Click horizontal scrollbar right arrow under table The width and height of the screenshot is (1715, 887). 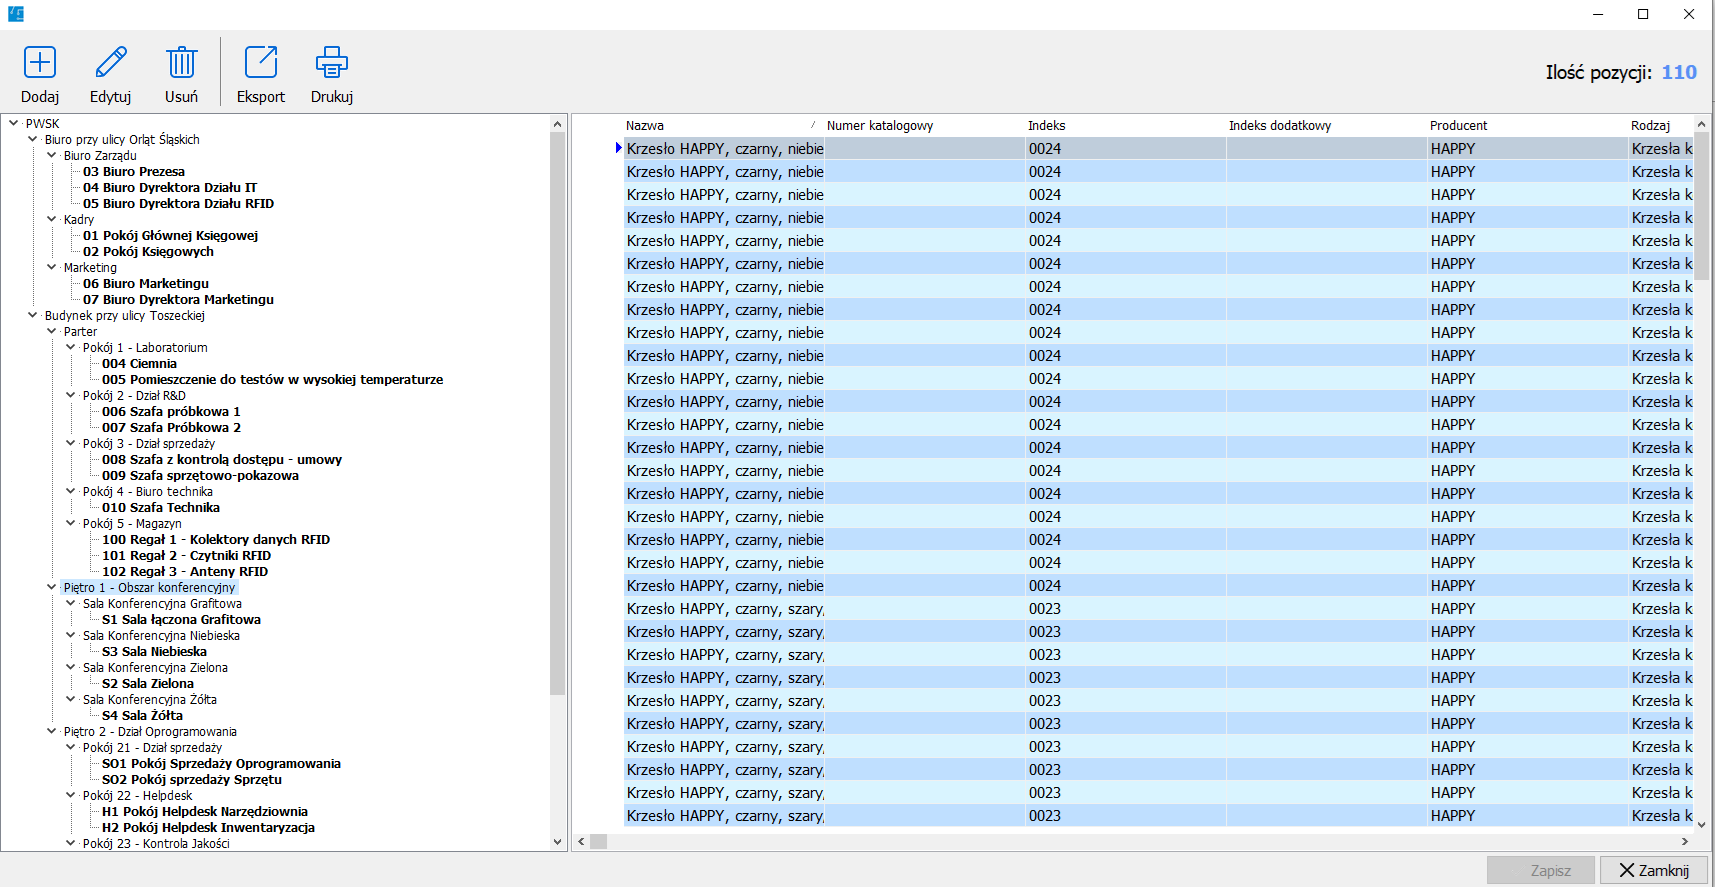(x=1685, y=842)
